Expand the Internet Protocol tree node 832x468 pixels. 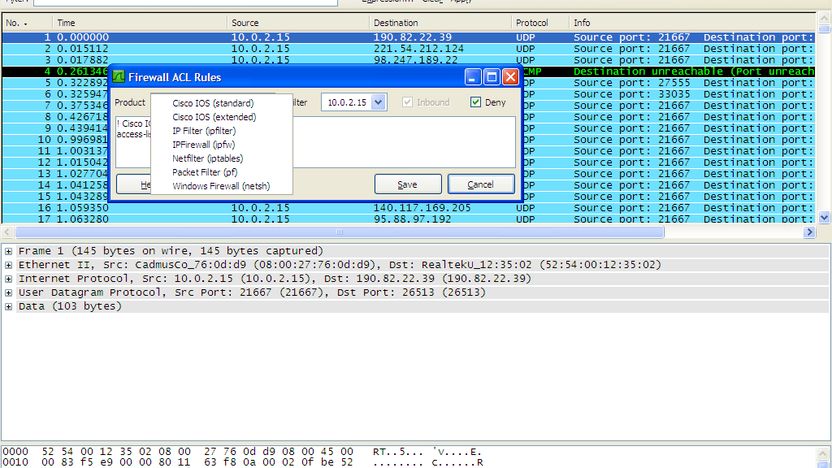click(x=8, y=279)
